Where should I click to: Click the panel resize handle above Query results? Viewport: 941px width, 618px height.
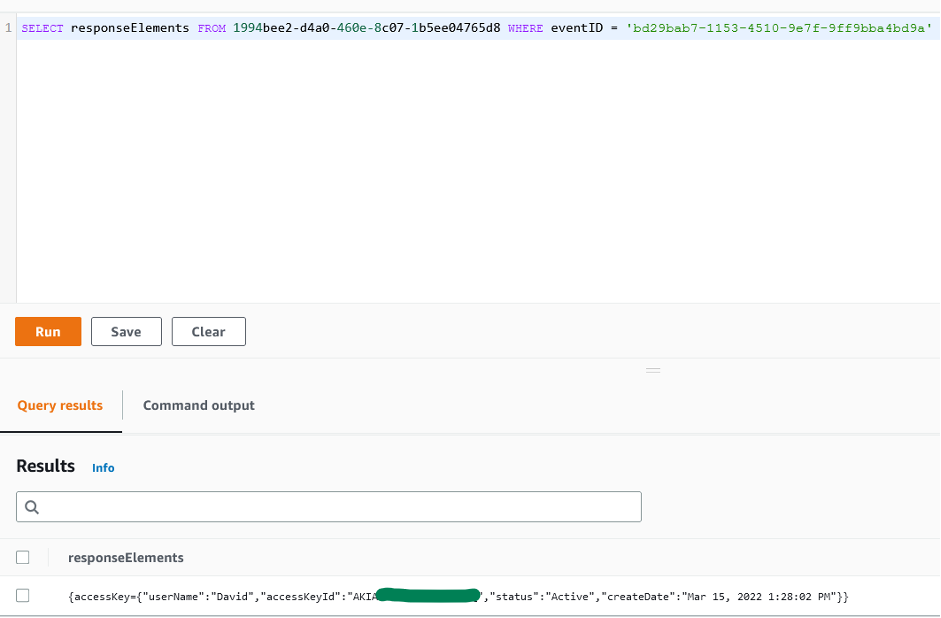(653, 370)
